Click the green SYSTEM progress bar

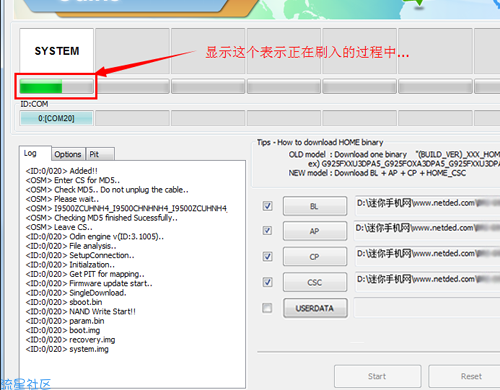tap(56, 87)
